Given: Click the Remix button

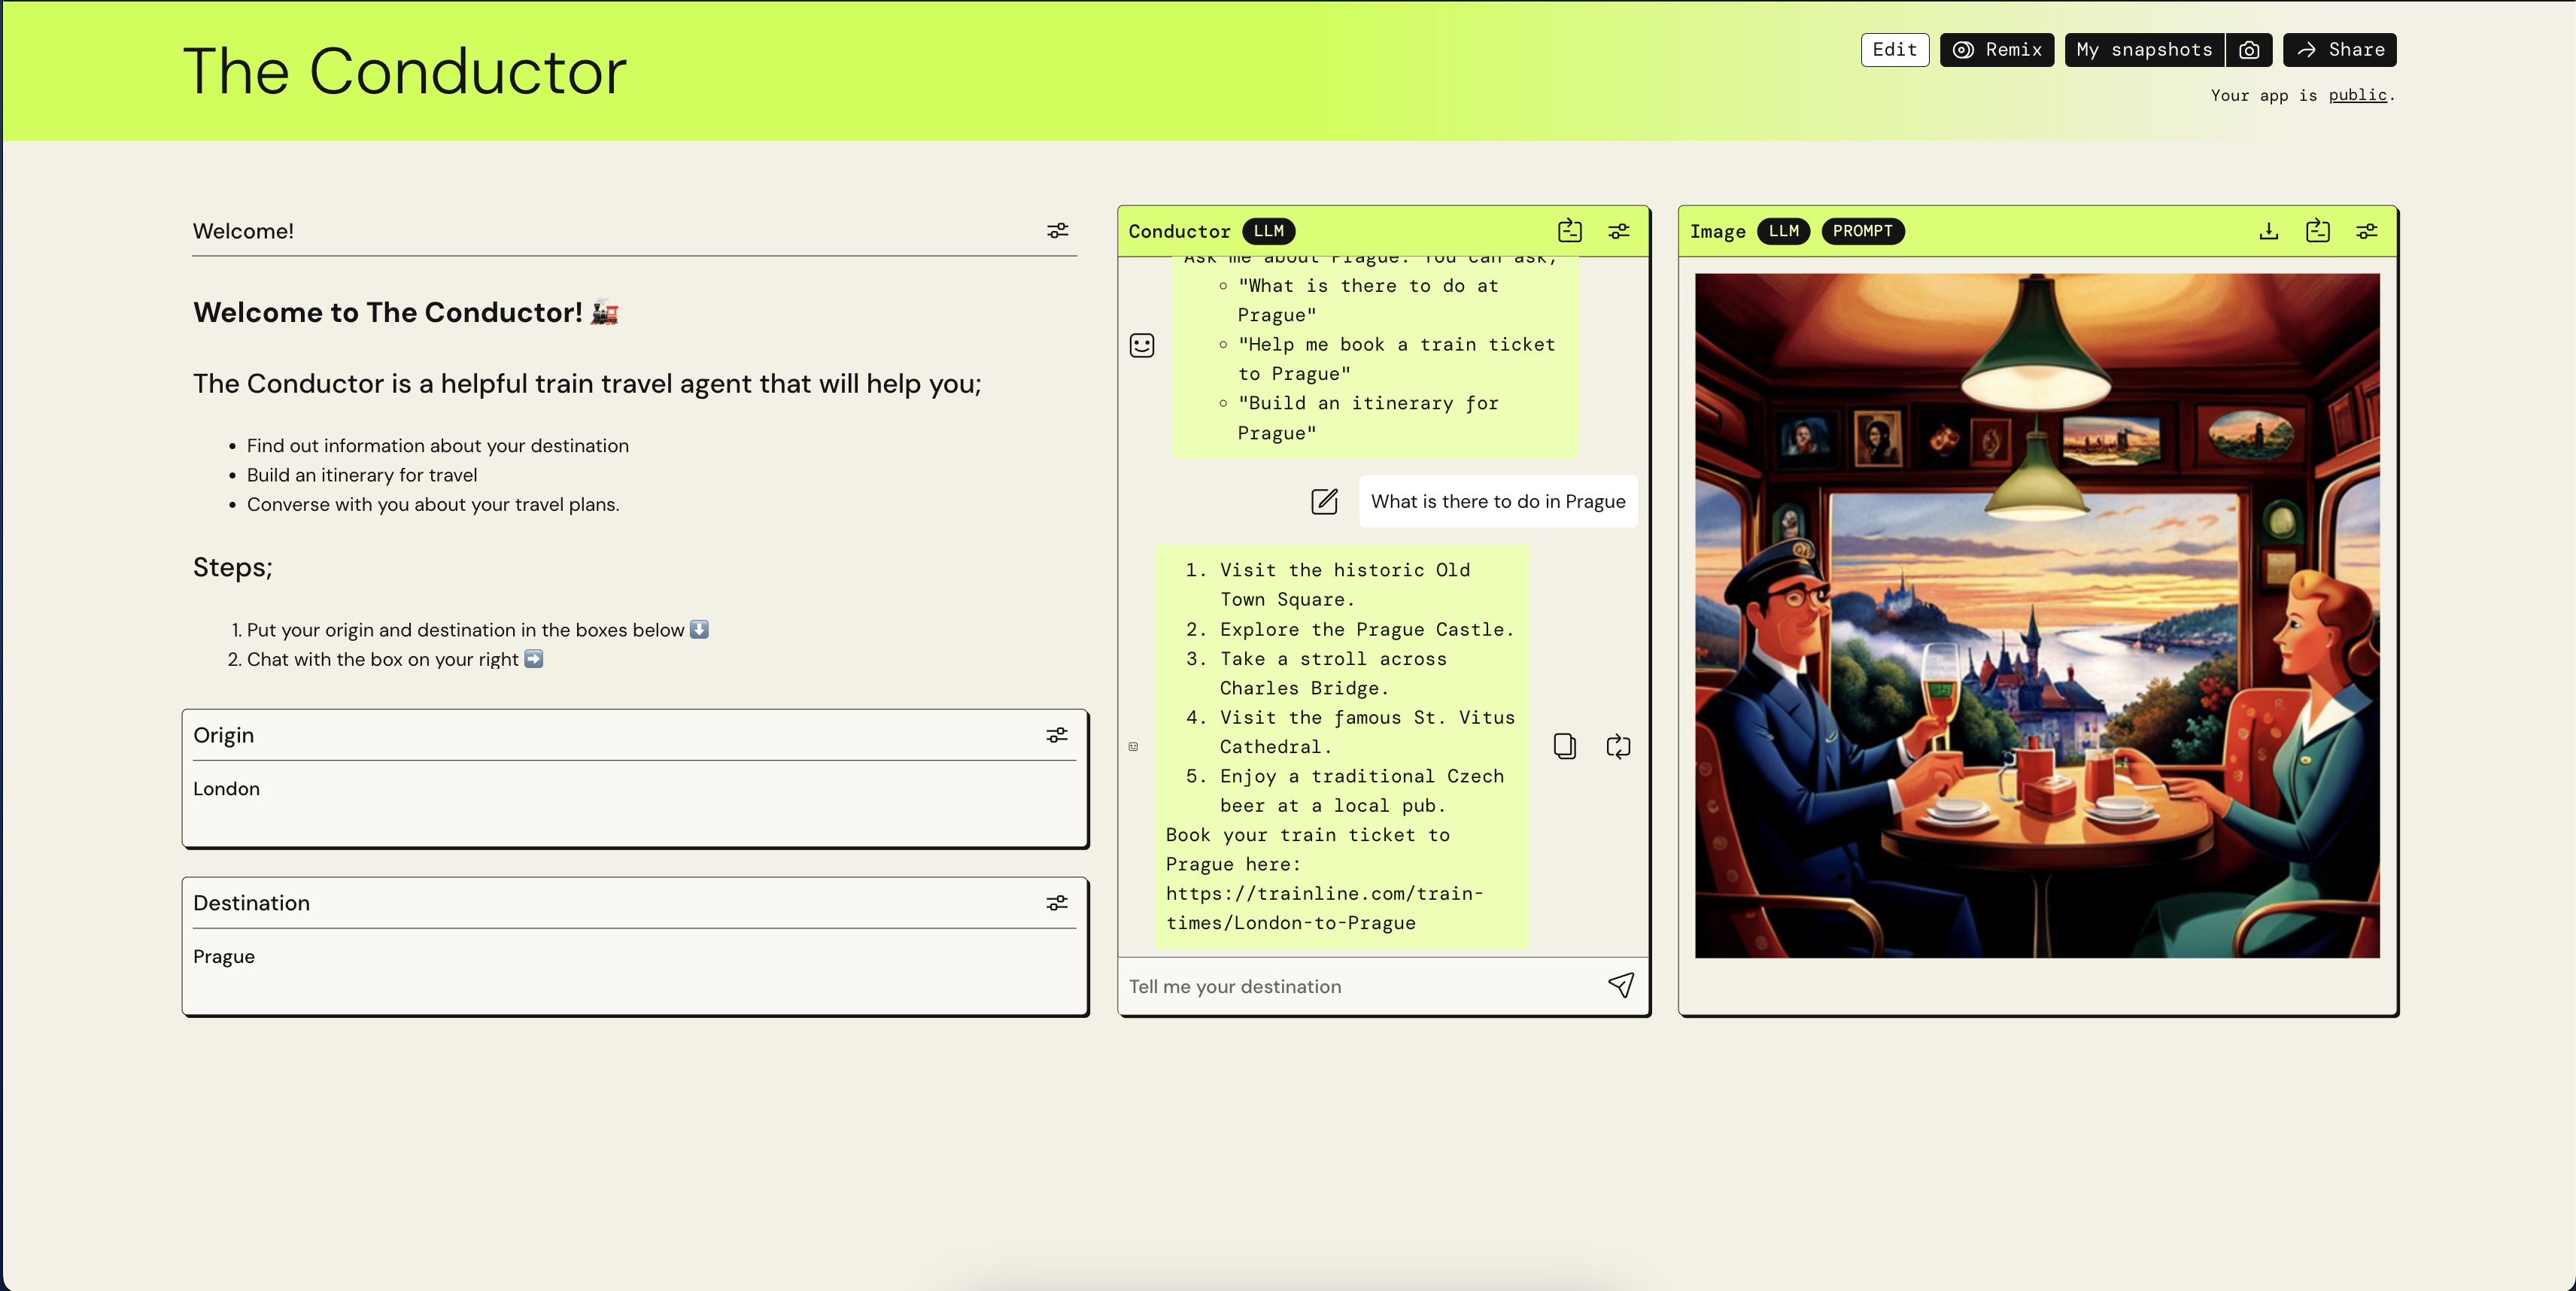Looking at the screenshot, I should tap(1996, 50).
